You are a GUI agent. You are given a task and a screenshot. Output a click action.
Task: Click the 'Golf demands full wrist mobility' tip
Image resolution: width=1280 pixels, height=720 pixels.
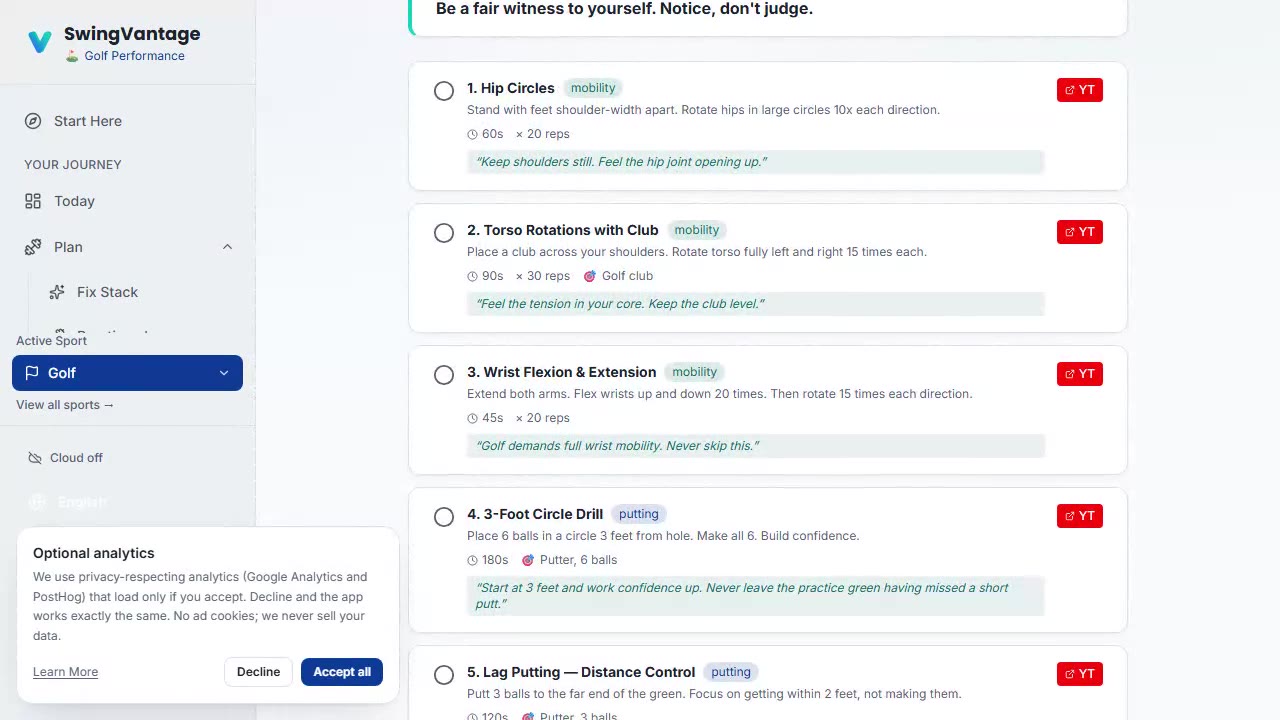755,446
